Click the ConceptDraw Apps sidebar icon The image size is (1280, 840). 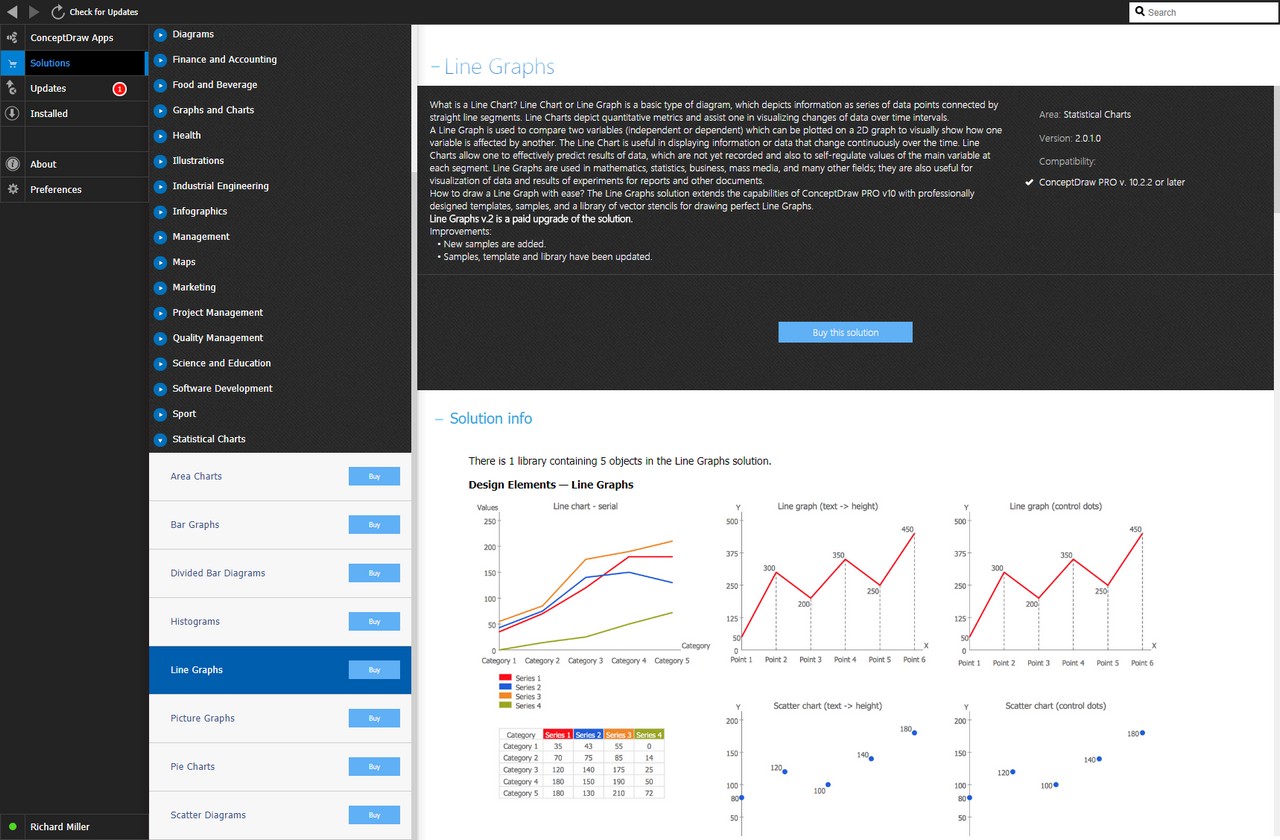12,38
